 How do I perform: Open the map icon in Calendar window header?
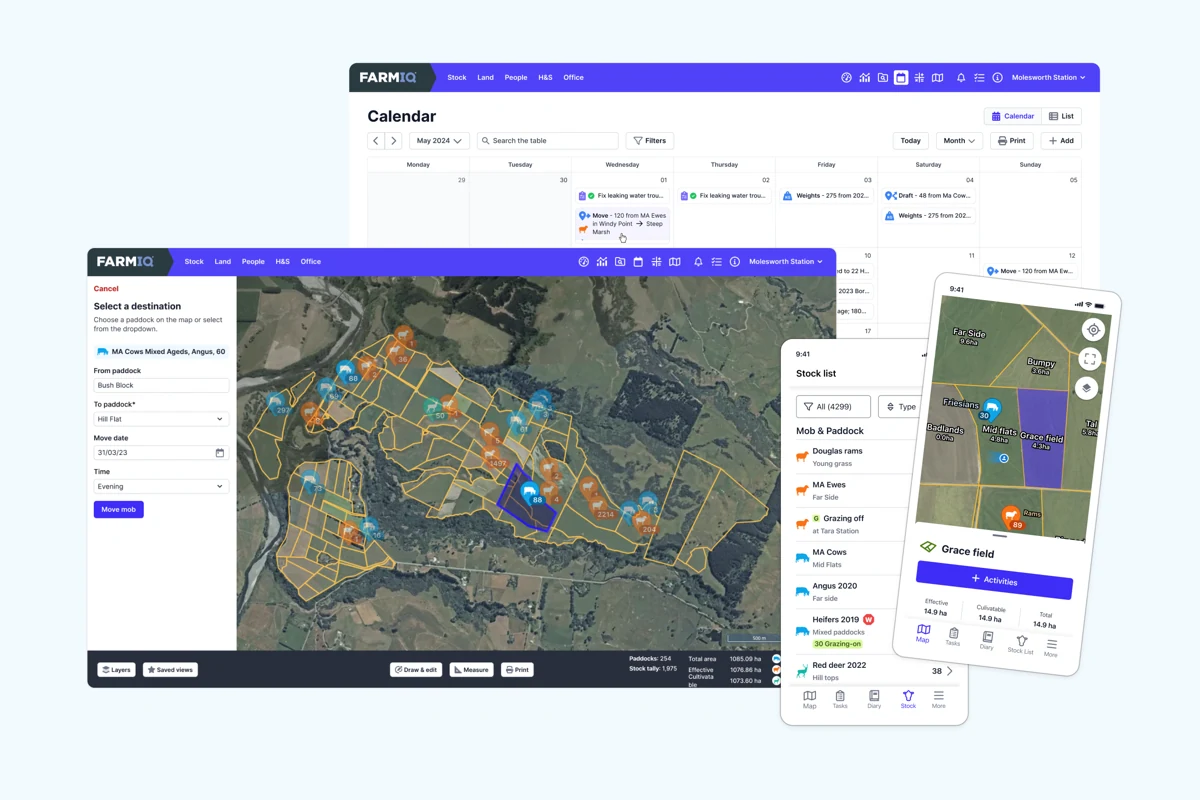coord(938,78)
